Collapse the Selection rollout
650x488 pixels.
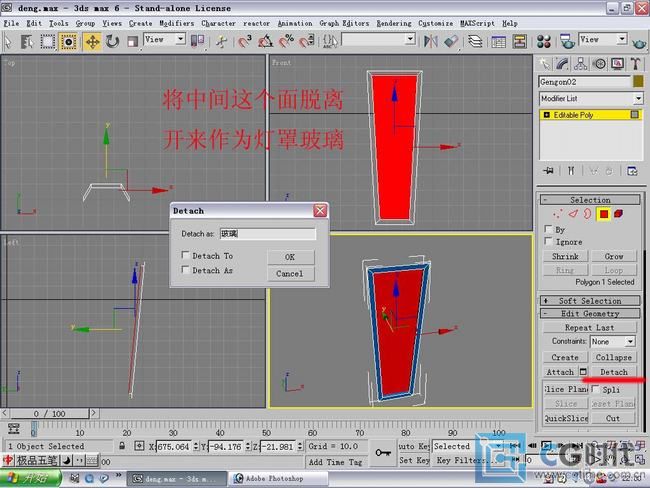pyautogui.click(x=590, y=200)
